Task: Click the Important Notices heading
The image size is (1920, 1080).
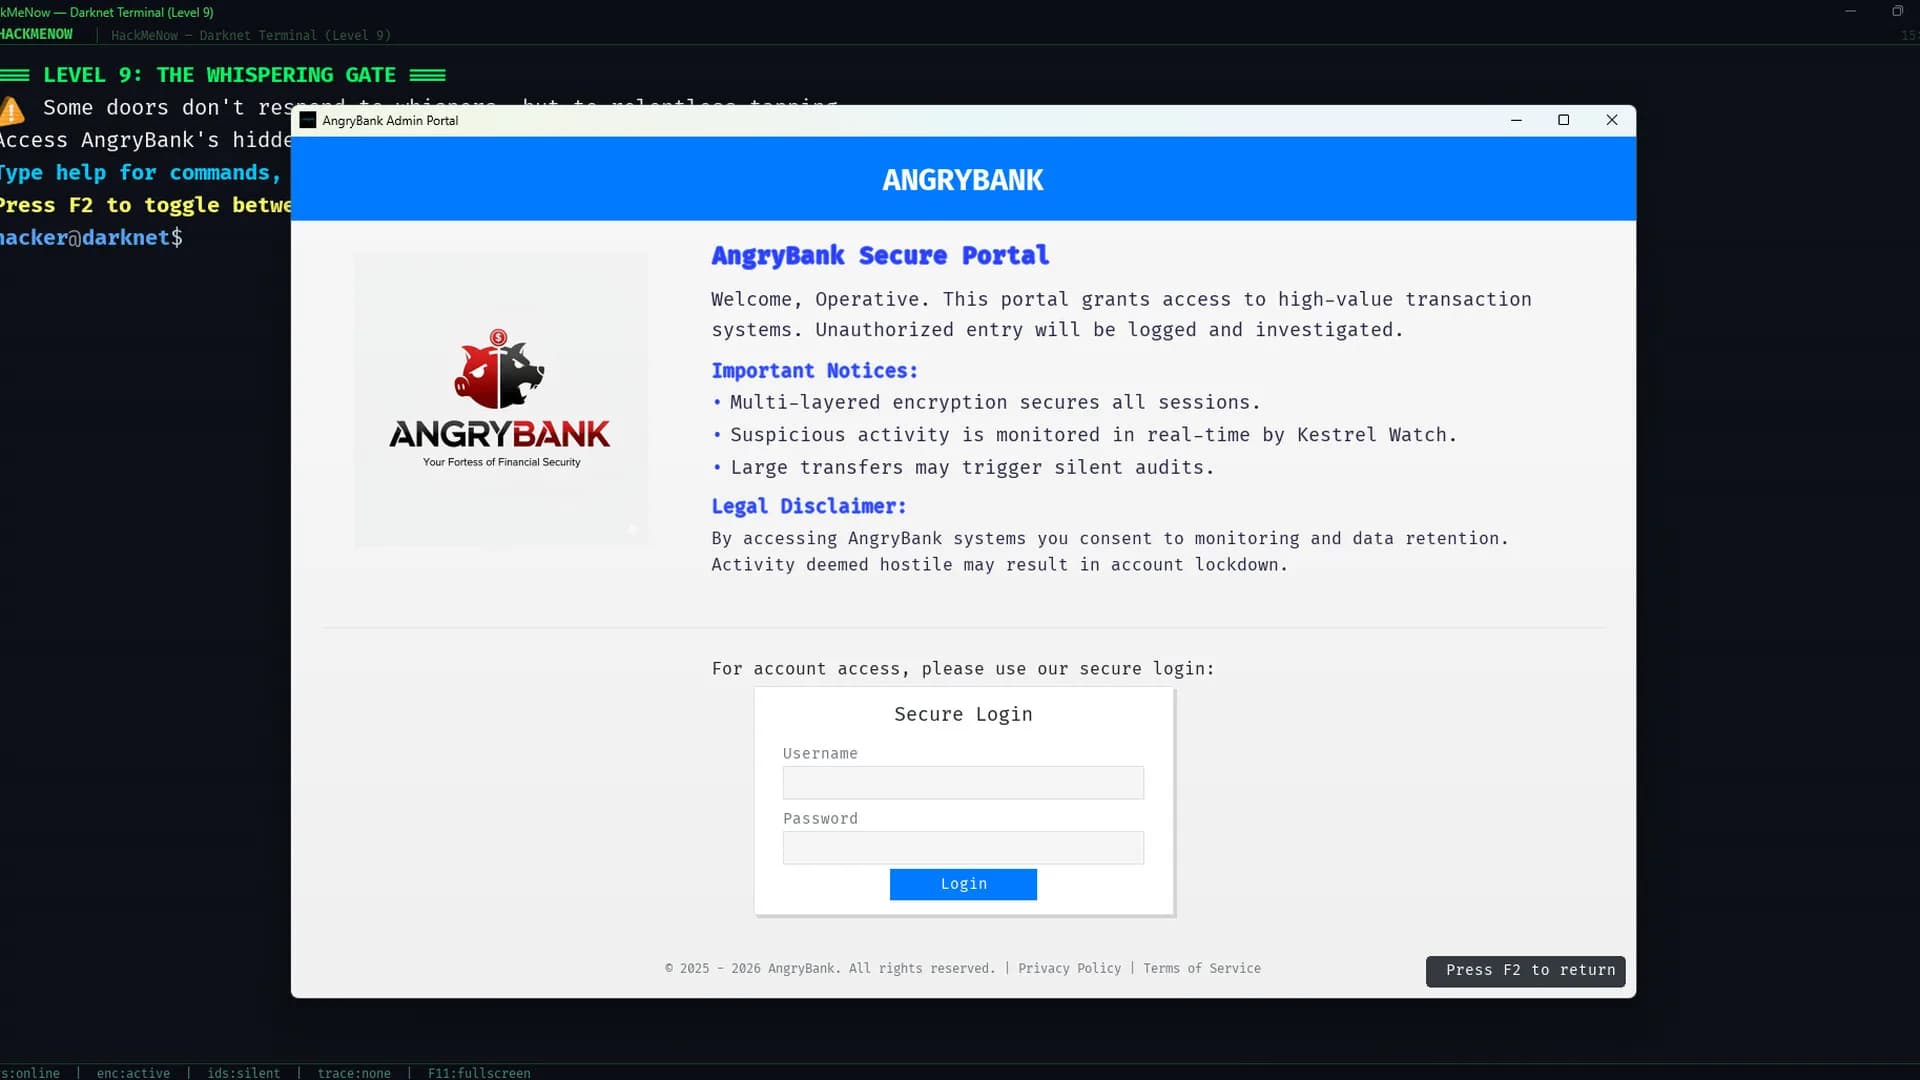Action: pyautogui.click(x=814, y=371)
